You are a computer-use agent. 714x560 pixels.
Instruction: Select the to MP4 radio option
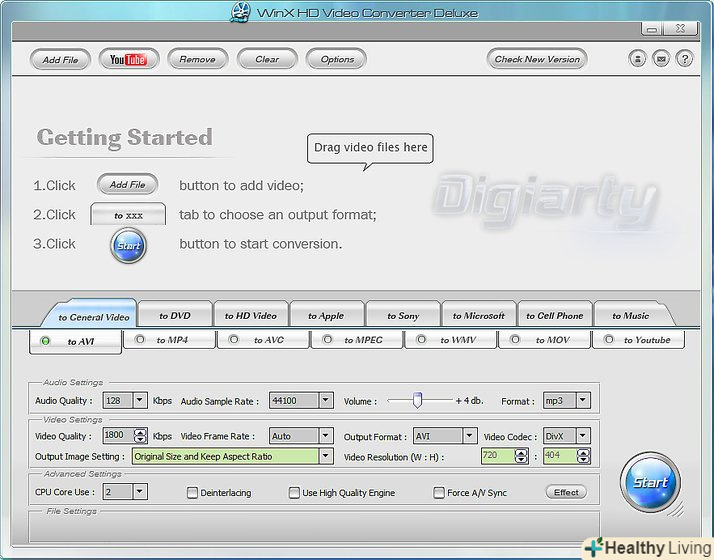point(141,340)
